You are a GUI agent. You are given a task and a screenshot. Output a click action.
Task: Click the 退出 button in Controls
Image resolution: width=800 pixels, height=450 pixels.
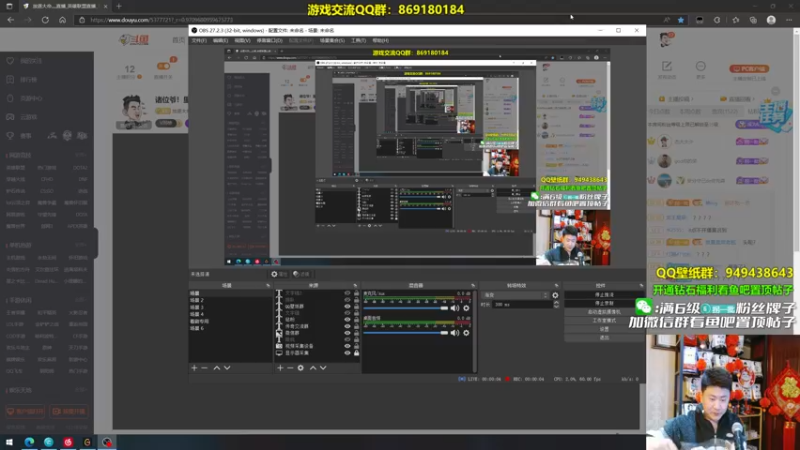604,338
